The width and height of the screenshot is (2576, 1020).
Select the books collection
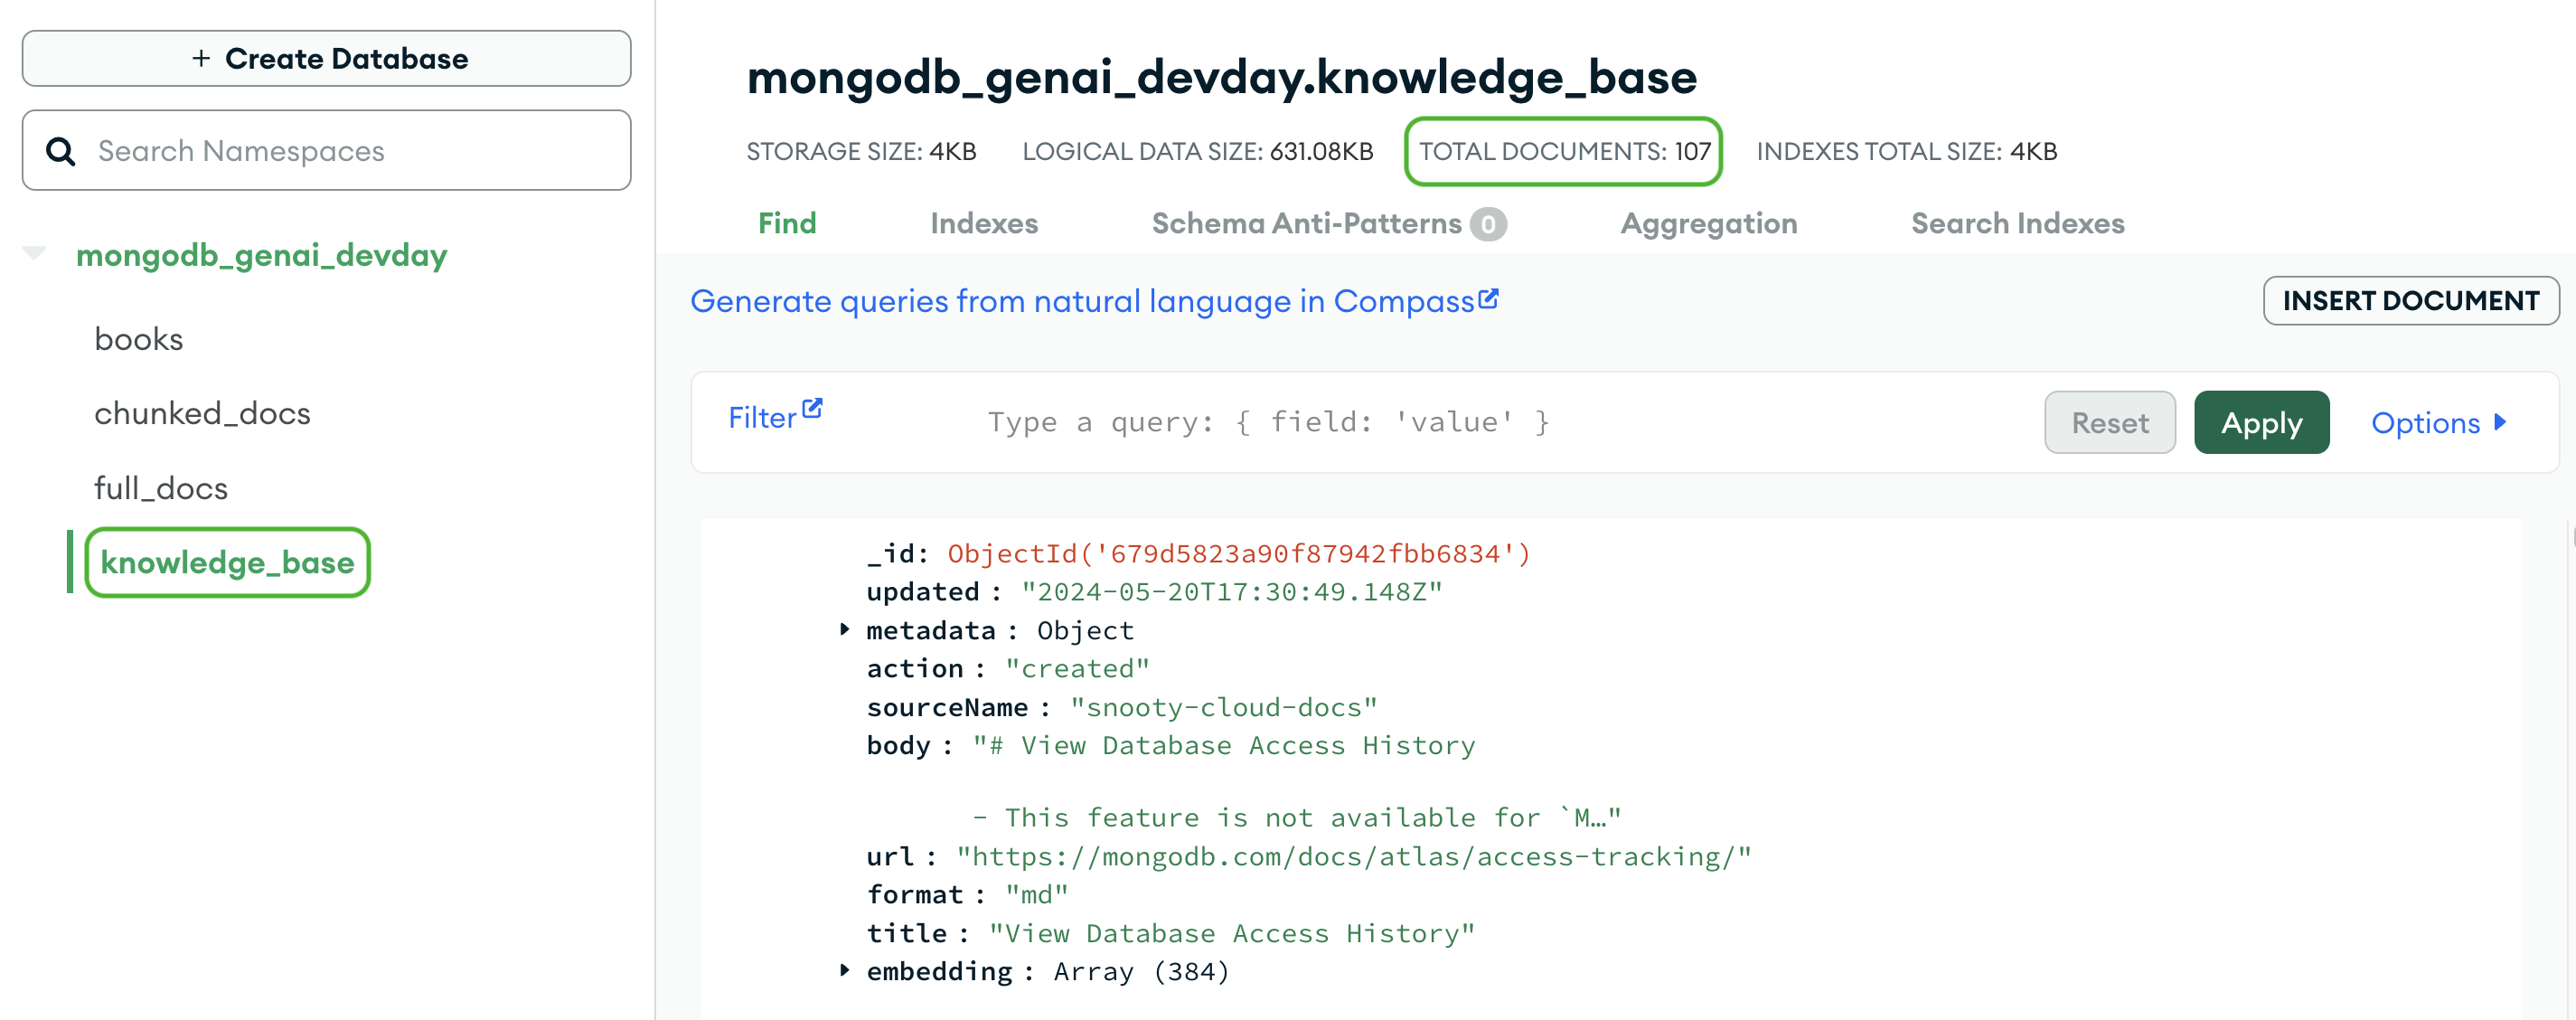point(139,339)
